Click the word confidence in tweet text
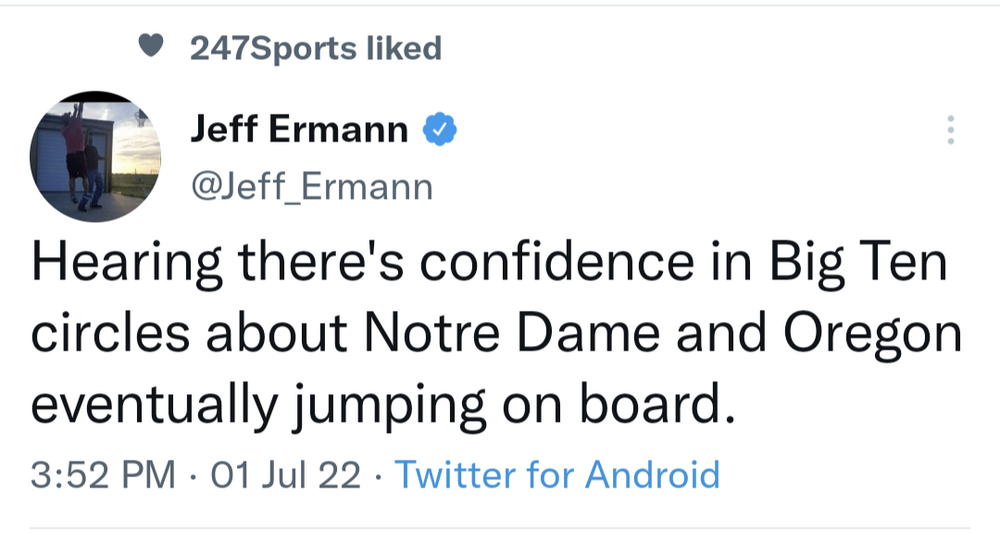Image resolution: width=1000 pixels, height=544 pixels. point(556,261)
